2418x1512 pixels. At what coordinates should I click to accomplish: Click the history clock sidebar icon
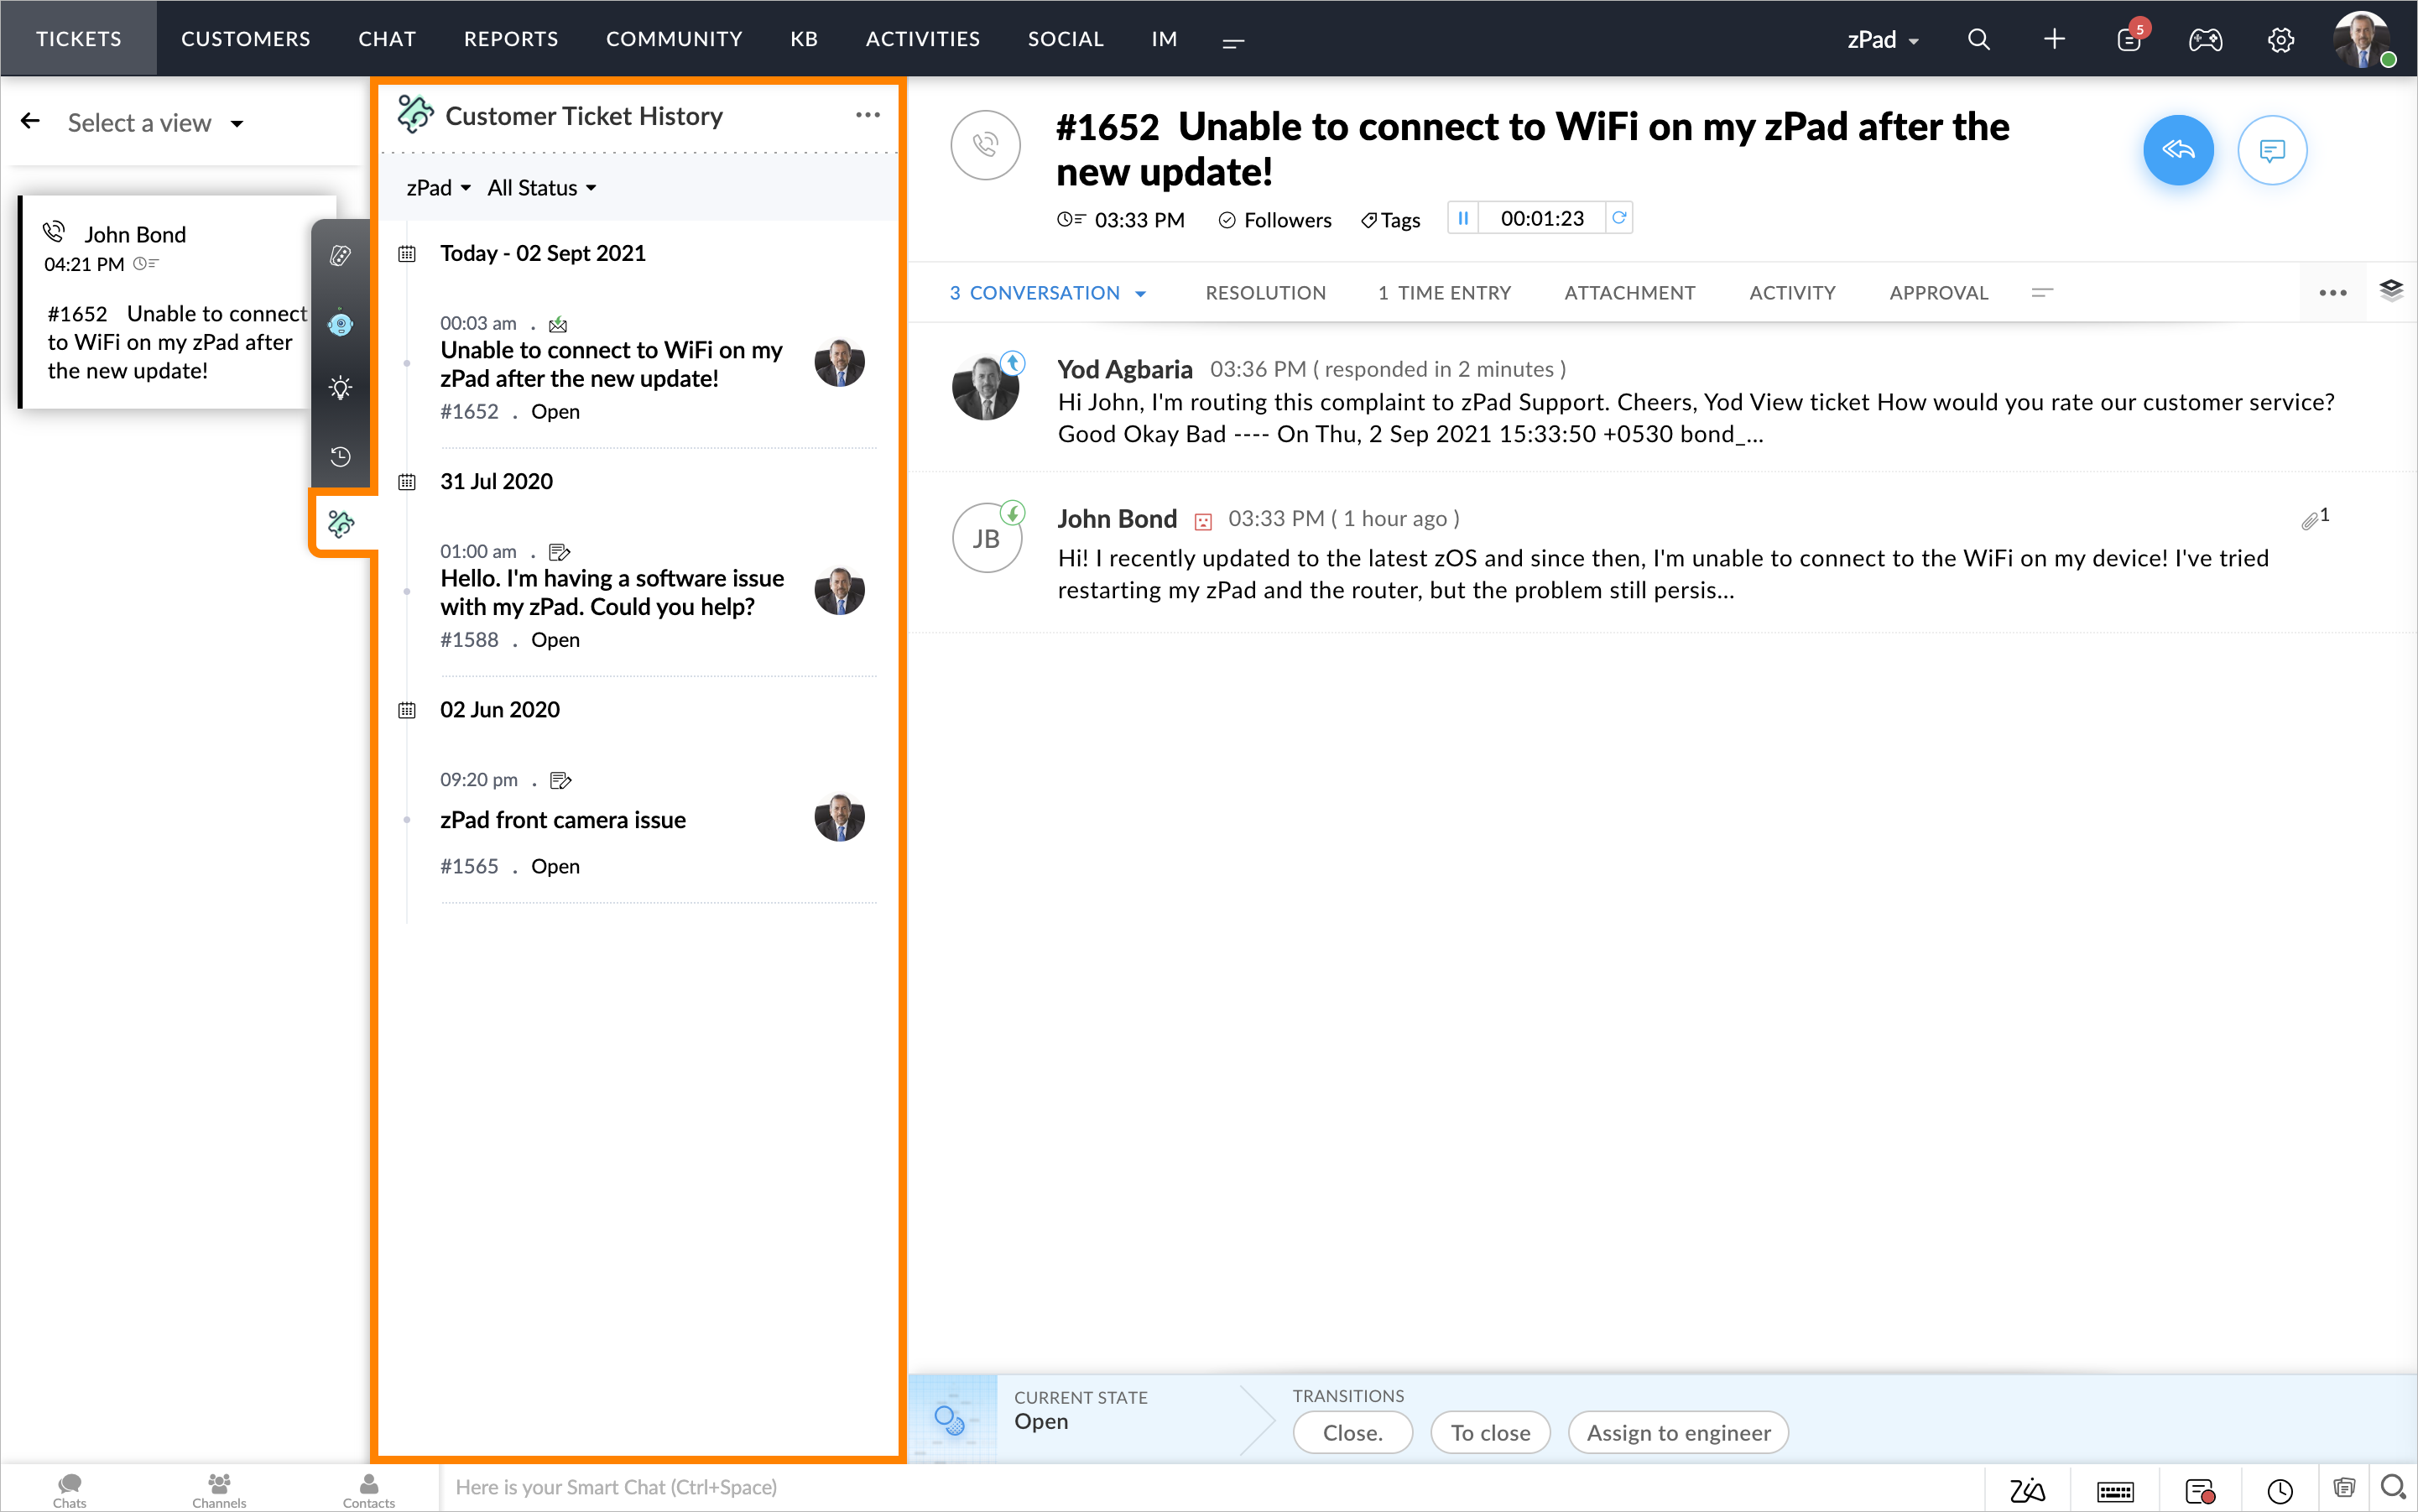341,456
